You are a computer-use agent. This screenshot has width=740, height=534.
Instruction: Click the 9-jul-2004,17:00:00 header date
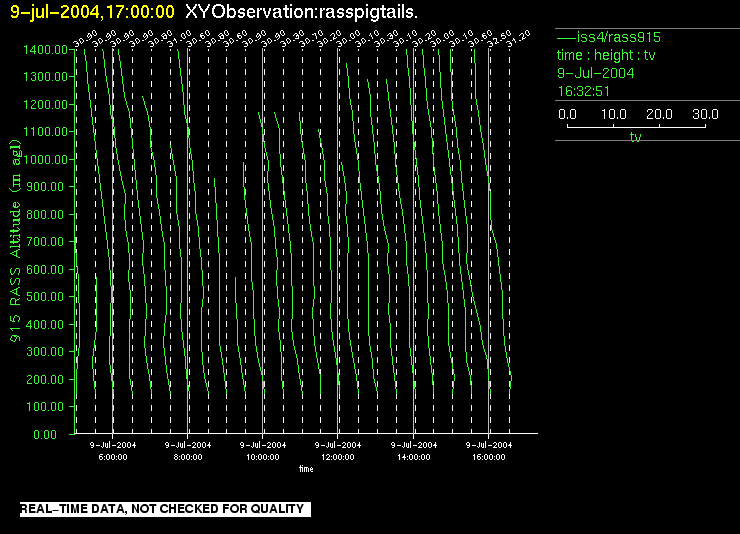(x=92, y=11)
